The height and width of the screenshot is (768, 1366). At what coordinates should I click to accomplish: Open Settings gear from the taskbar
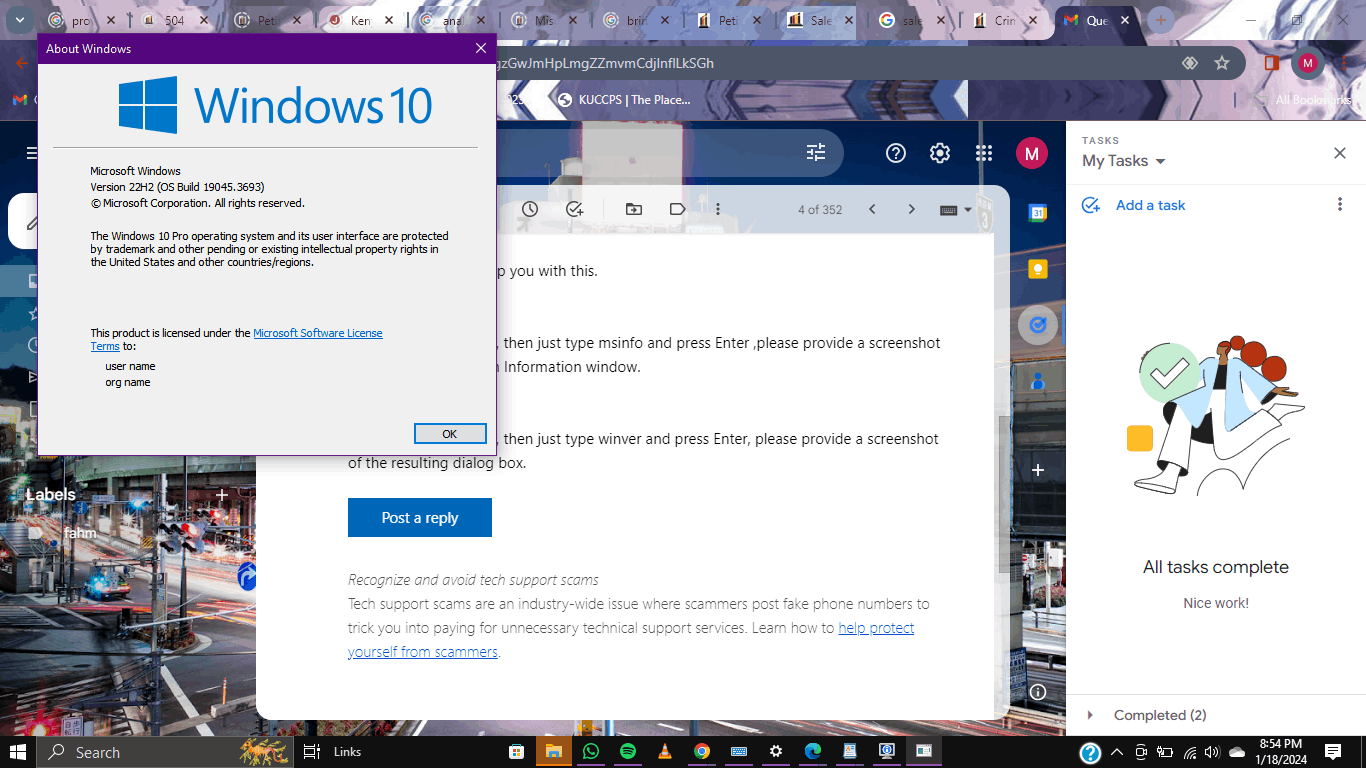pyautogui.click(x=775, y=751)
